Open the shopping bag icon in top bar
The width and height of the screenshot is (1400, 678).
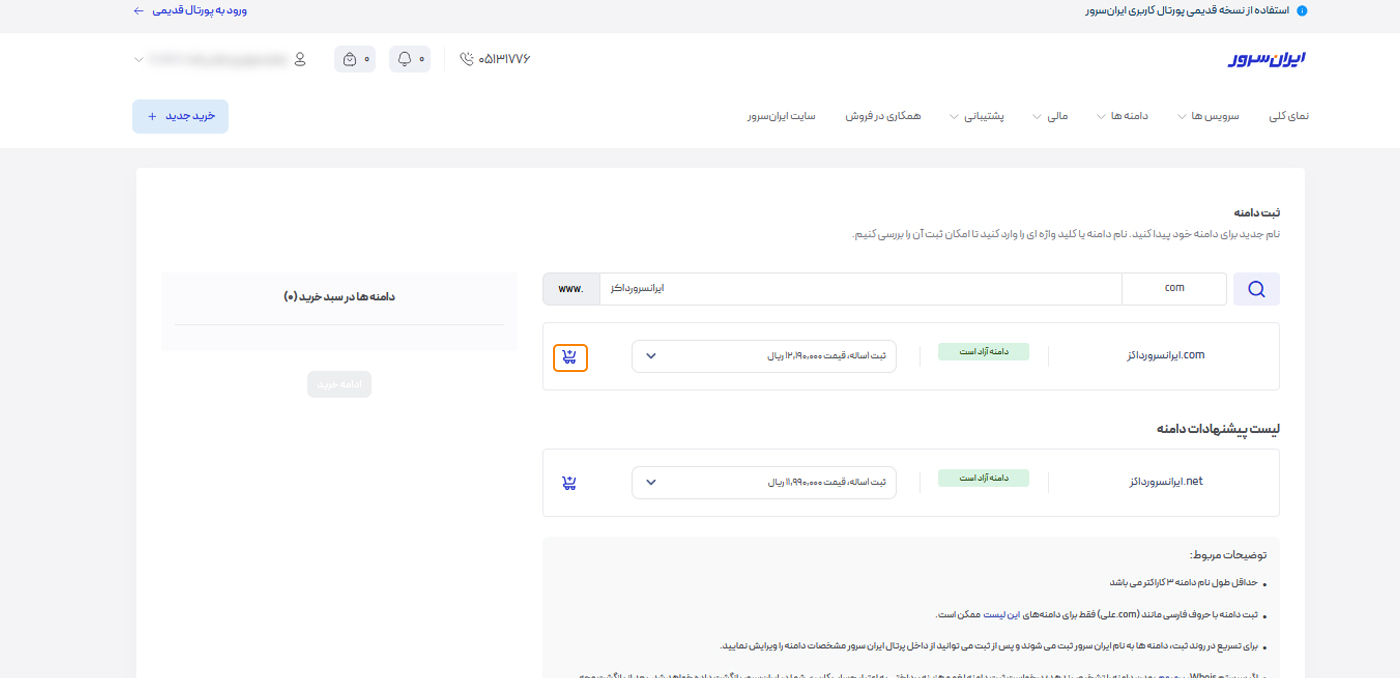pyautogui.click(x=350, y=59)
